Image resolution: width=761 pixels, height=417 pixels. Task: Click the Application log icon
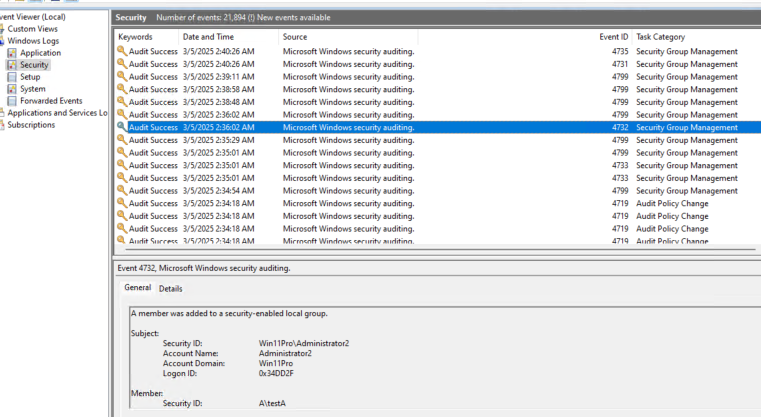point(12,53)
